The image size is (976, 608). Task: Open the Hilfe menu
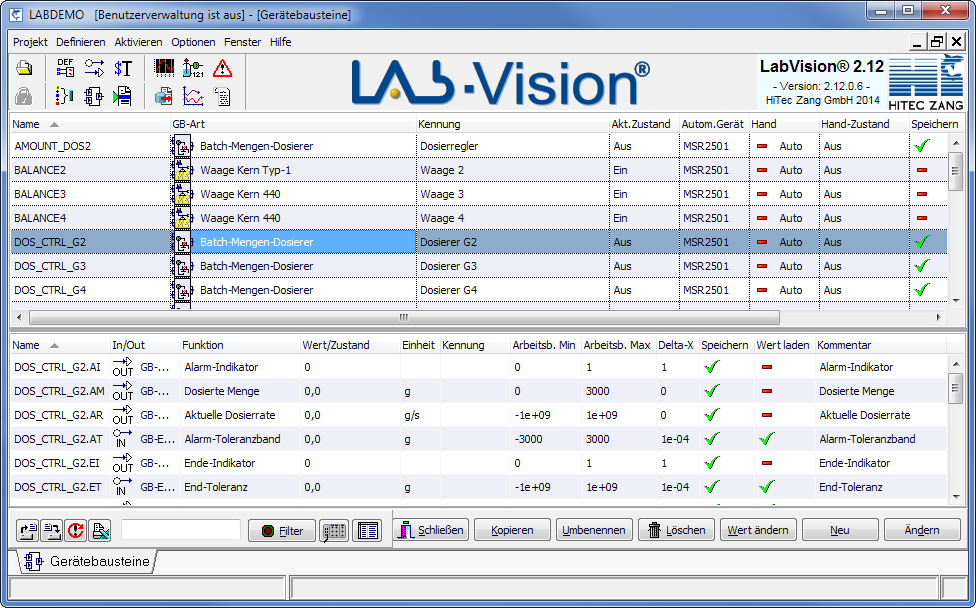coord(281,42)
